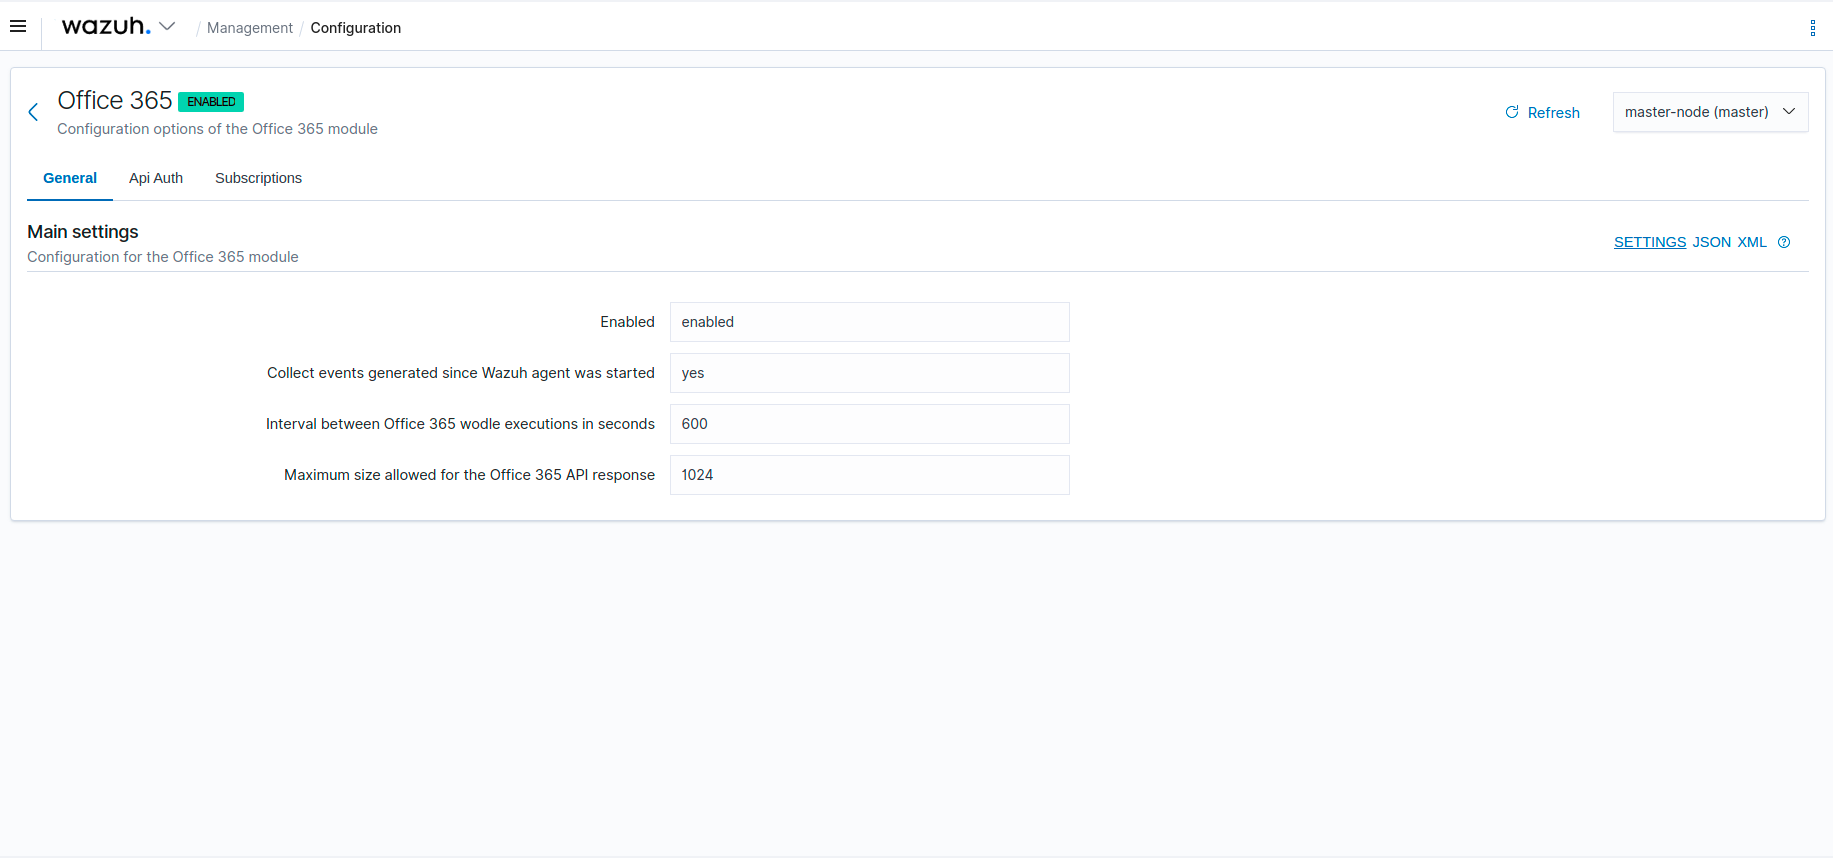This screenshot has width=1833, height=858.
Task: Click the ENABLED status badge
Action: point(211,102)
